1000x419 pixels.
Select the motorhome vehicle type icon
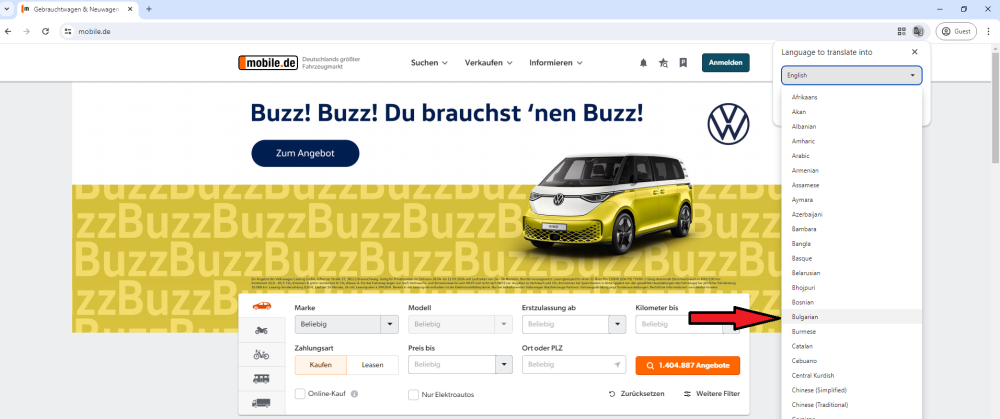click(x=261, y=379)
